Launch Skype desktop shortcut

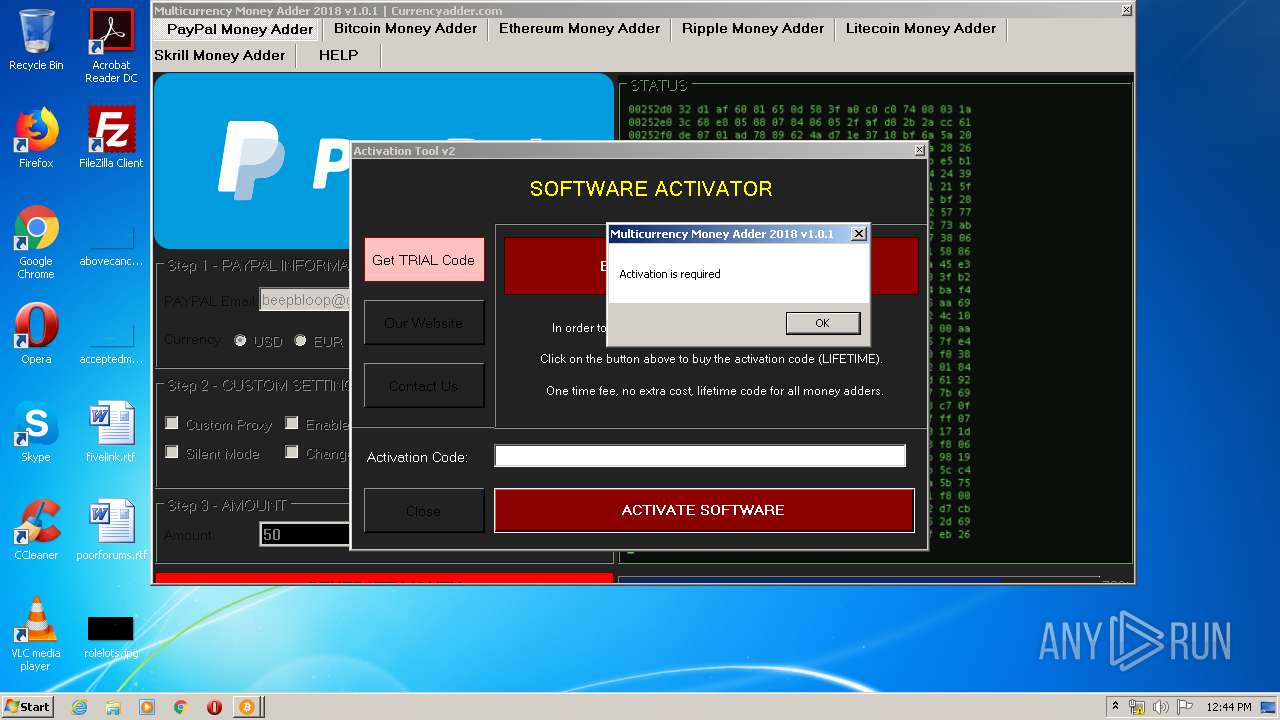point(36,432)
